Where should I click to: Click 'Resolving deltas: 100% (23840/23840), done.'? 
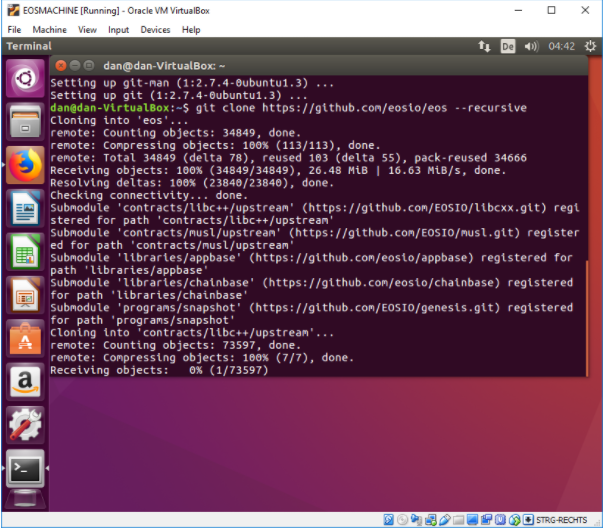tap(192, 183)
